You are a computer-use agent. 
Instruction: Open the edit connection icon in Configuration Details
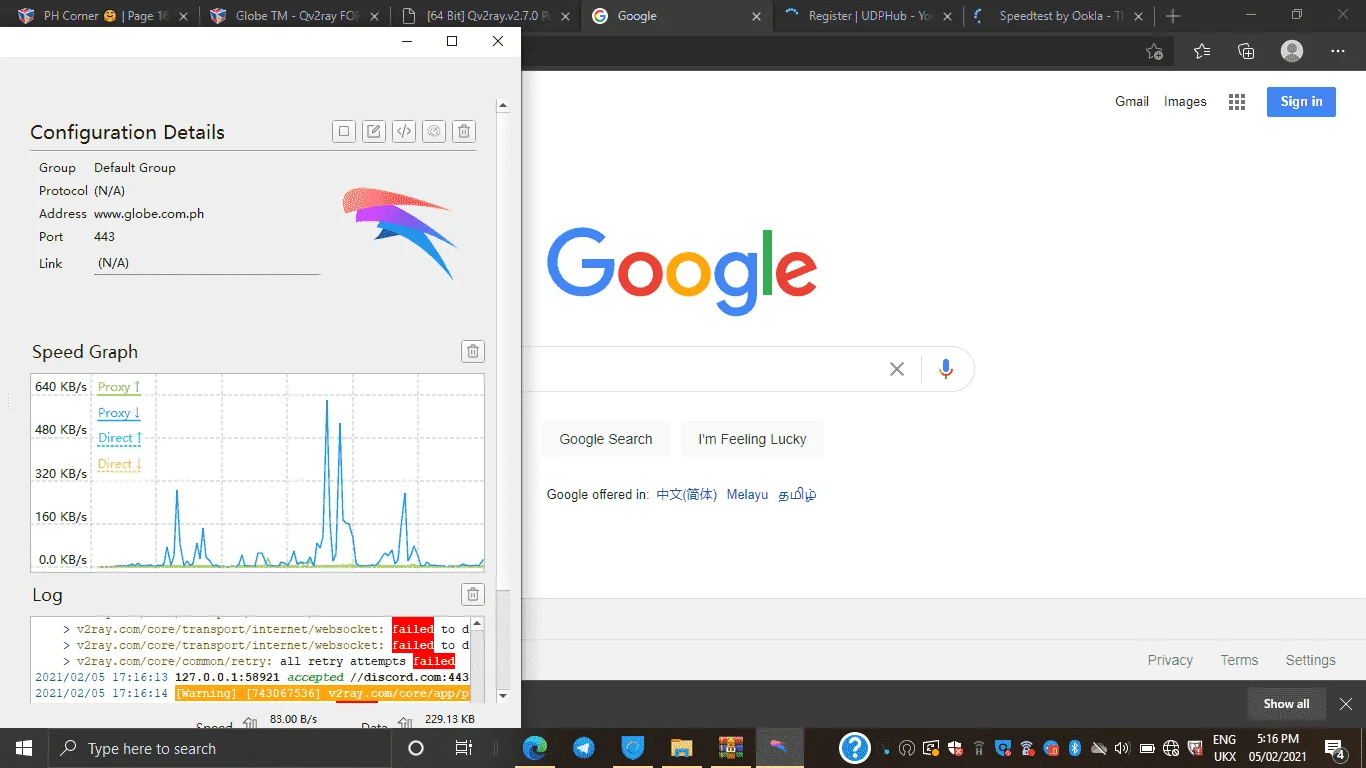374,131
